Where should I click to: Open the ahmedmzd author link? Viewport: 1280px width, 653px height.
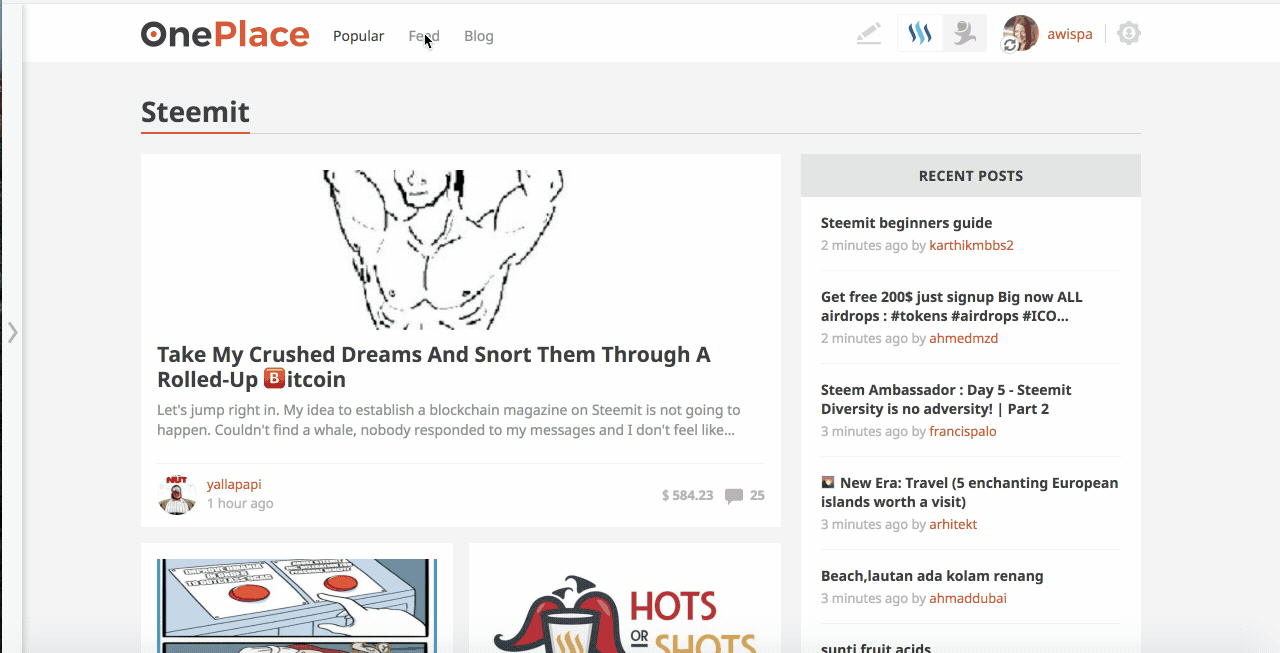point(964,338)
